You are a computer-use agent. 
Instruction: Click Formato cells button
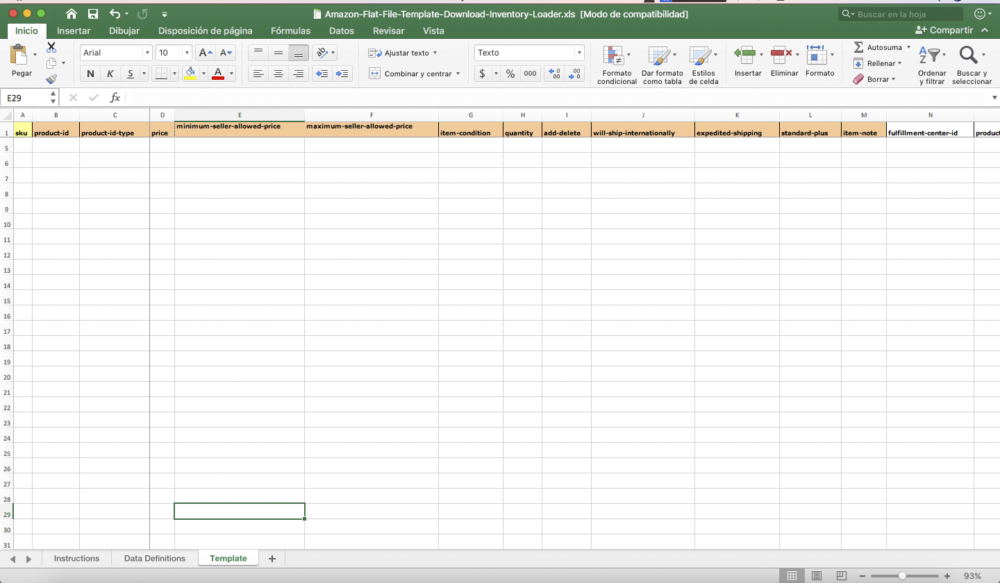pyautogui.click(x=820, y=61)
